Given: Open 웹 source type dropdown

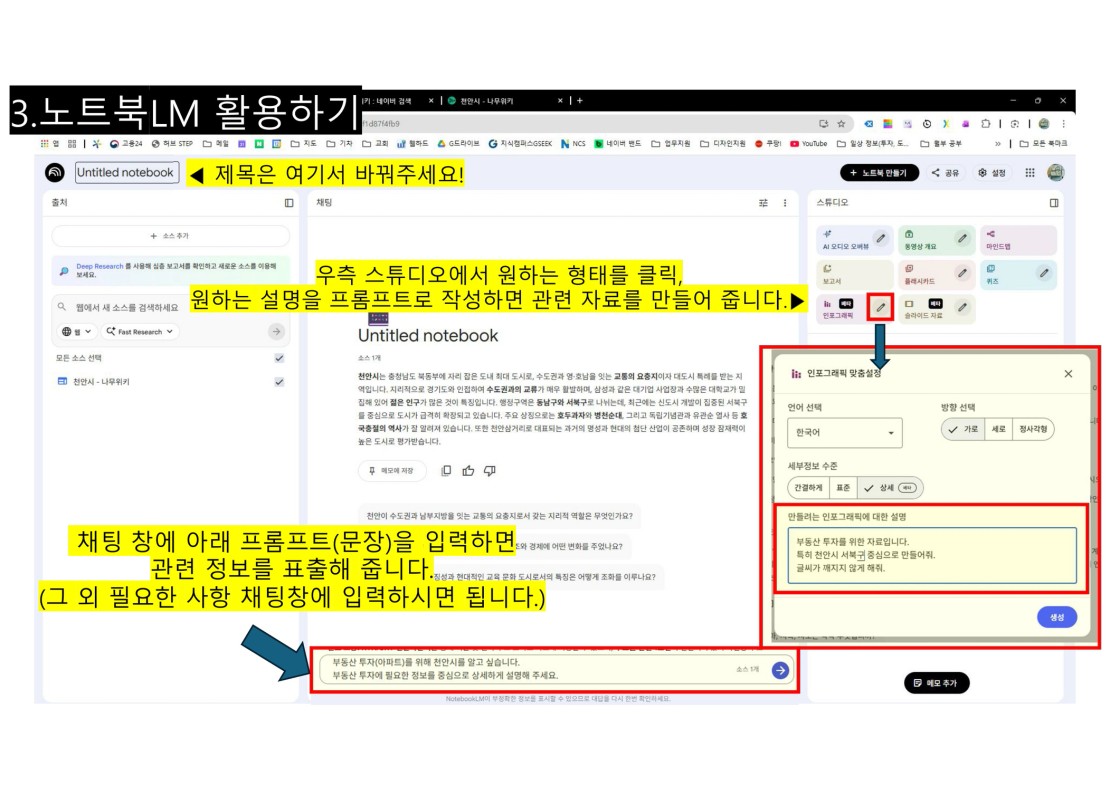Looking at the screenshot, I should 76,331.
